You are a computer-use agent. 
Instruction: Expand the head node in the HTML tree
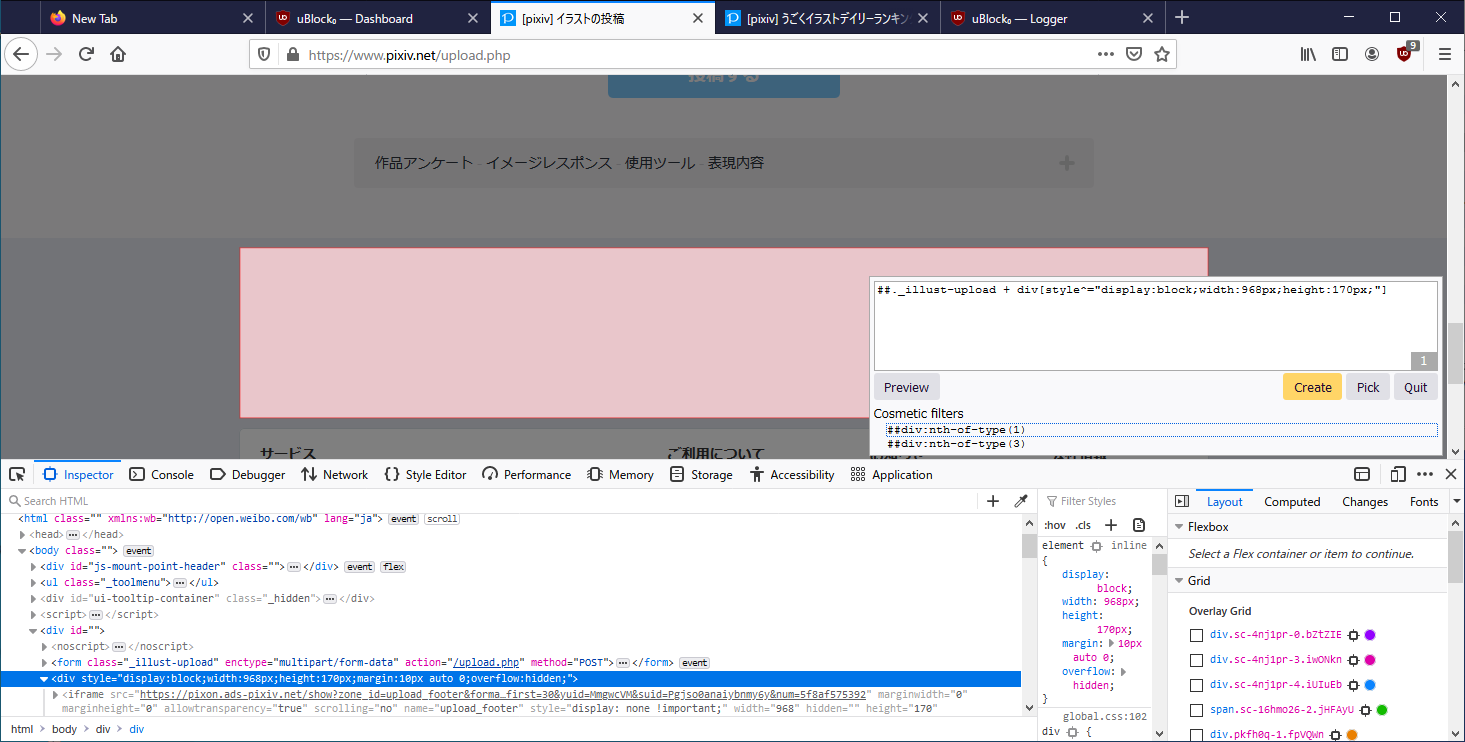click(x=21, y=534)
